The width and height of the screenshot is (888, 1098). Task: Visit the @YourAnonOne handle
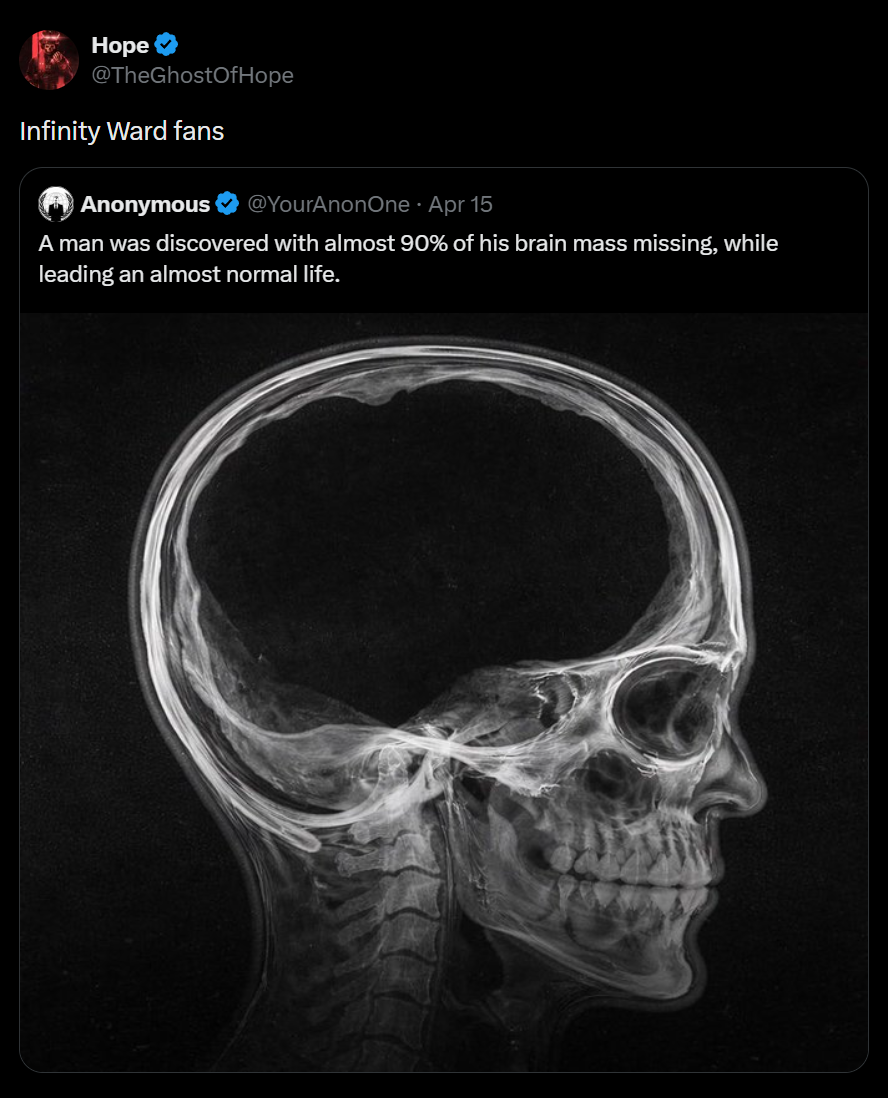pos(328,204)
